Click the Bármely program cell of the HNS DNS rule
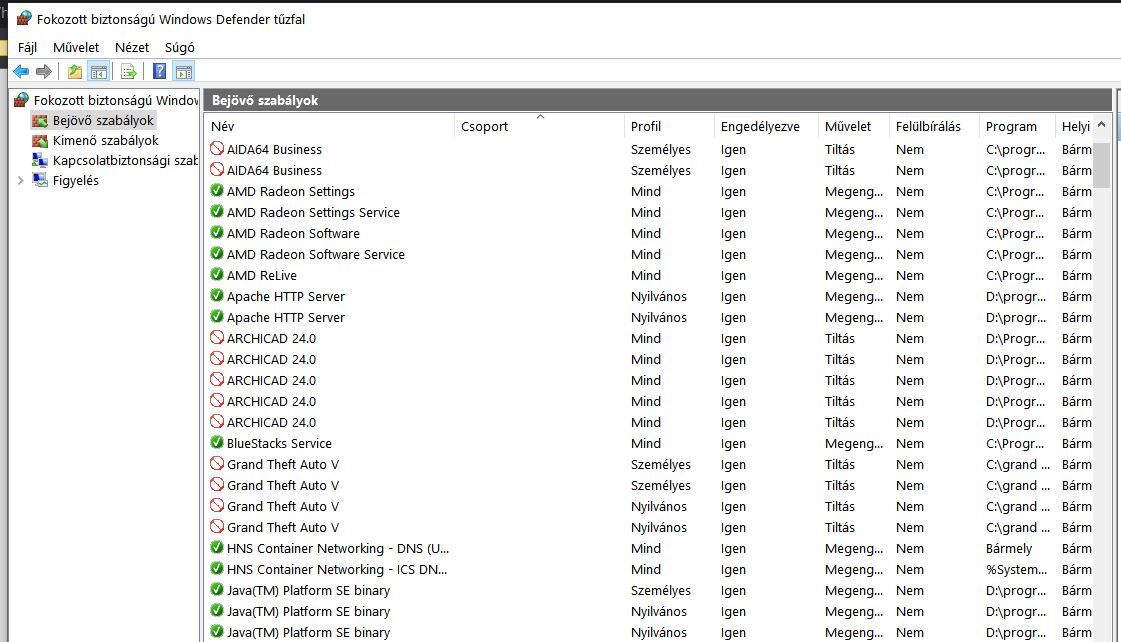This screenshot has width=1121, height=642. point(1009,548)
